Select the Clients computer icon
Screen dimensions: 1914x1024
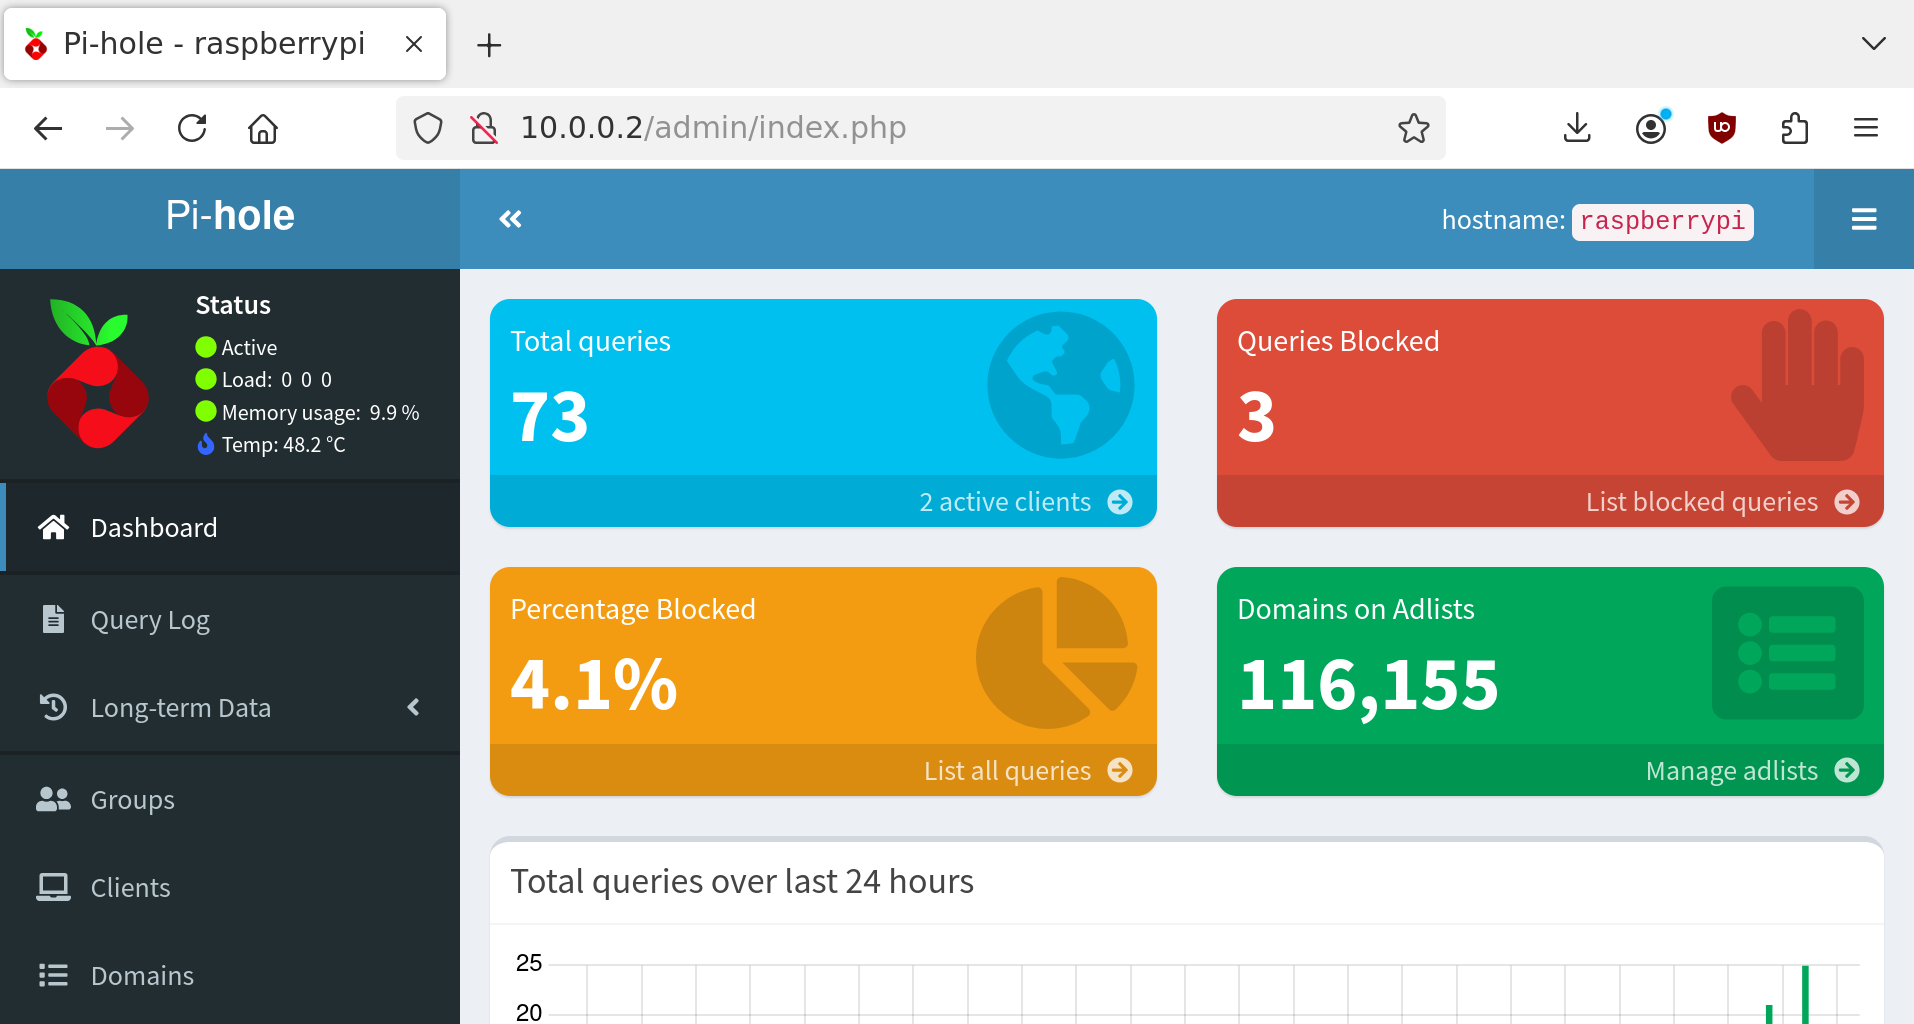tap(53, 887)
